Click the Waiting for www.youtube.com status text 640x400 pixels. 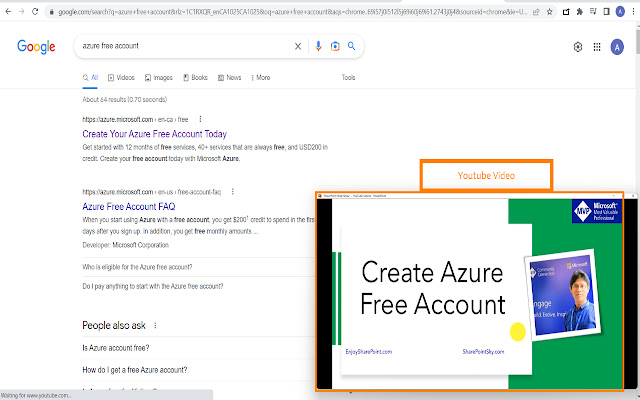(36, 396)
